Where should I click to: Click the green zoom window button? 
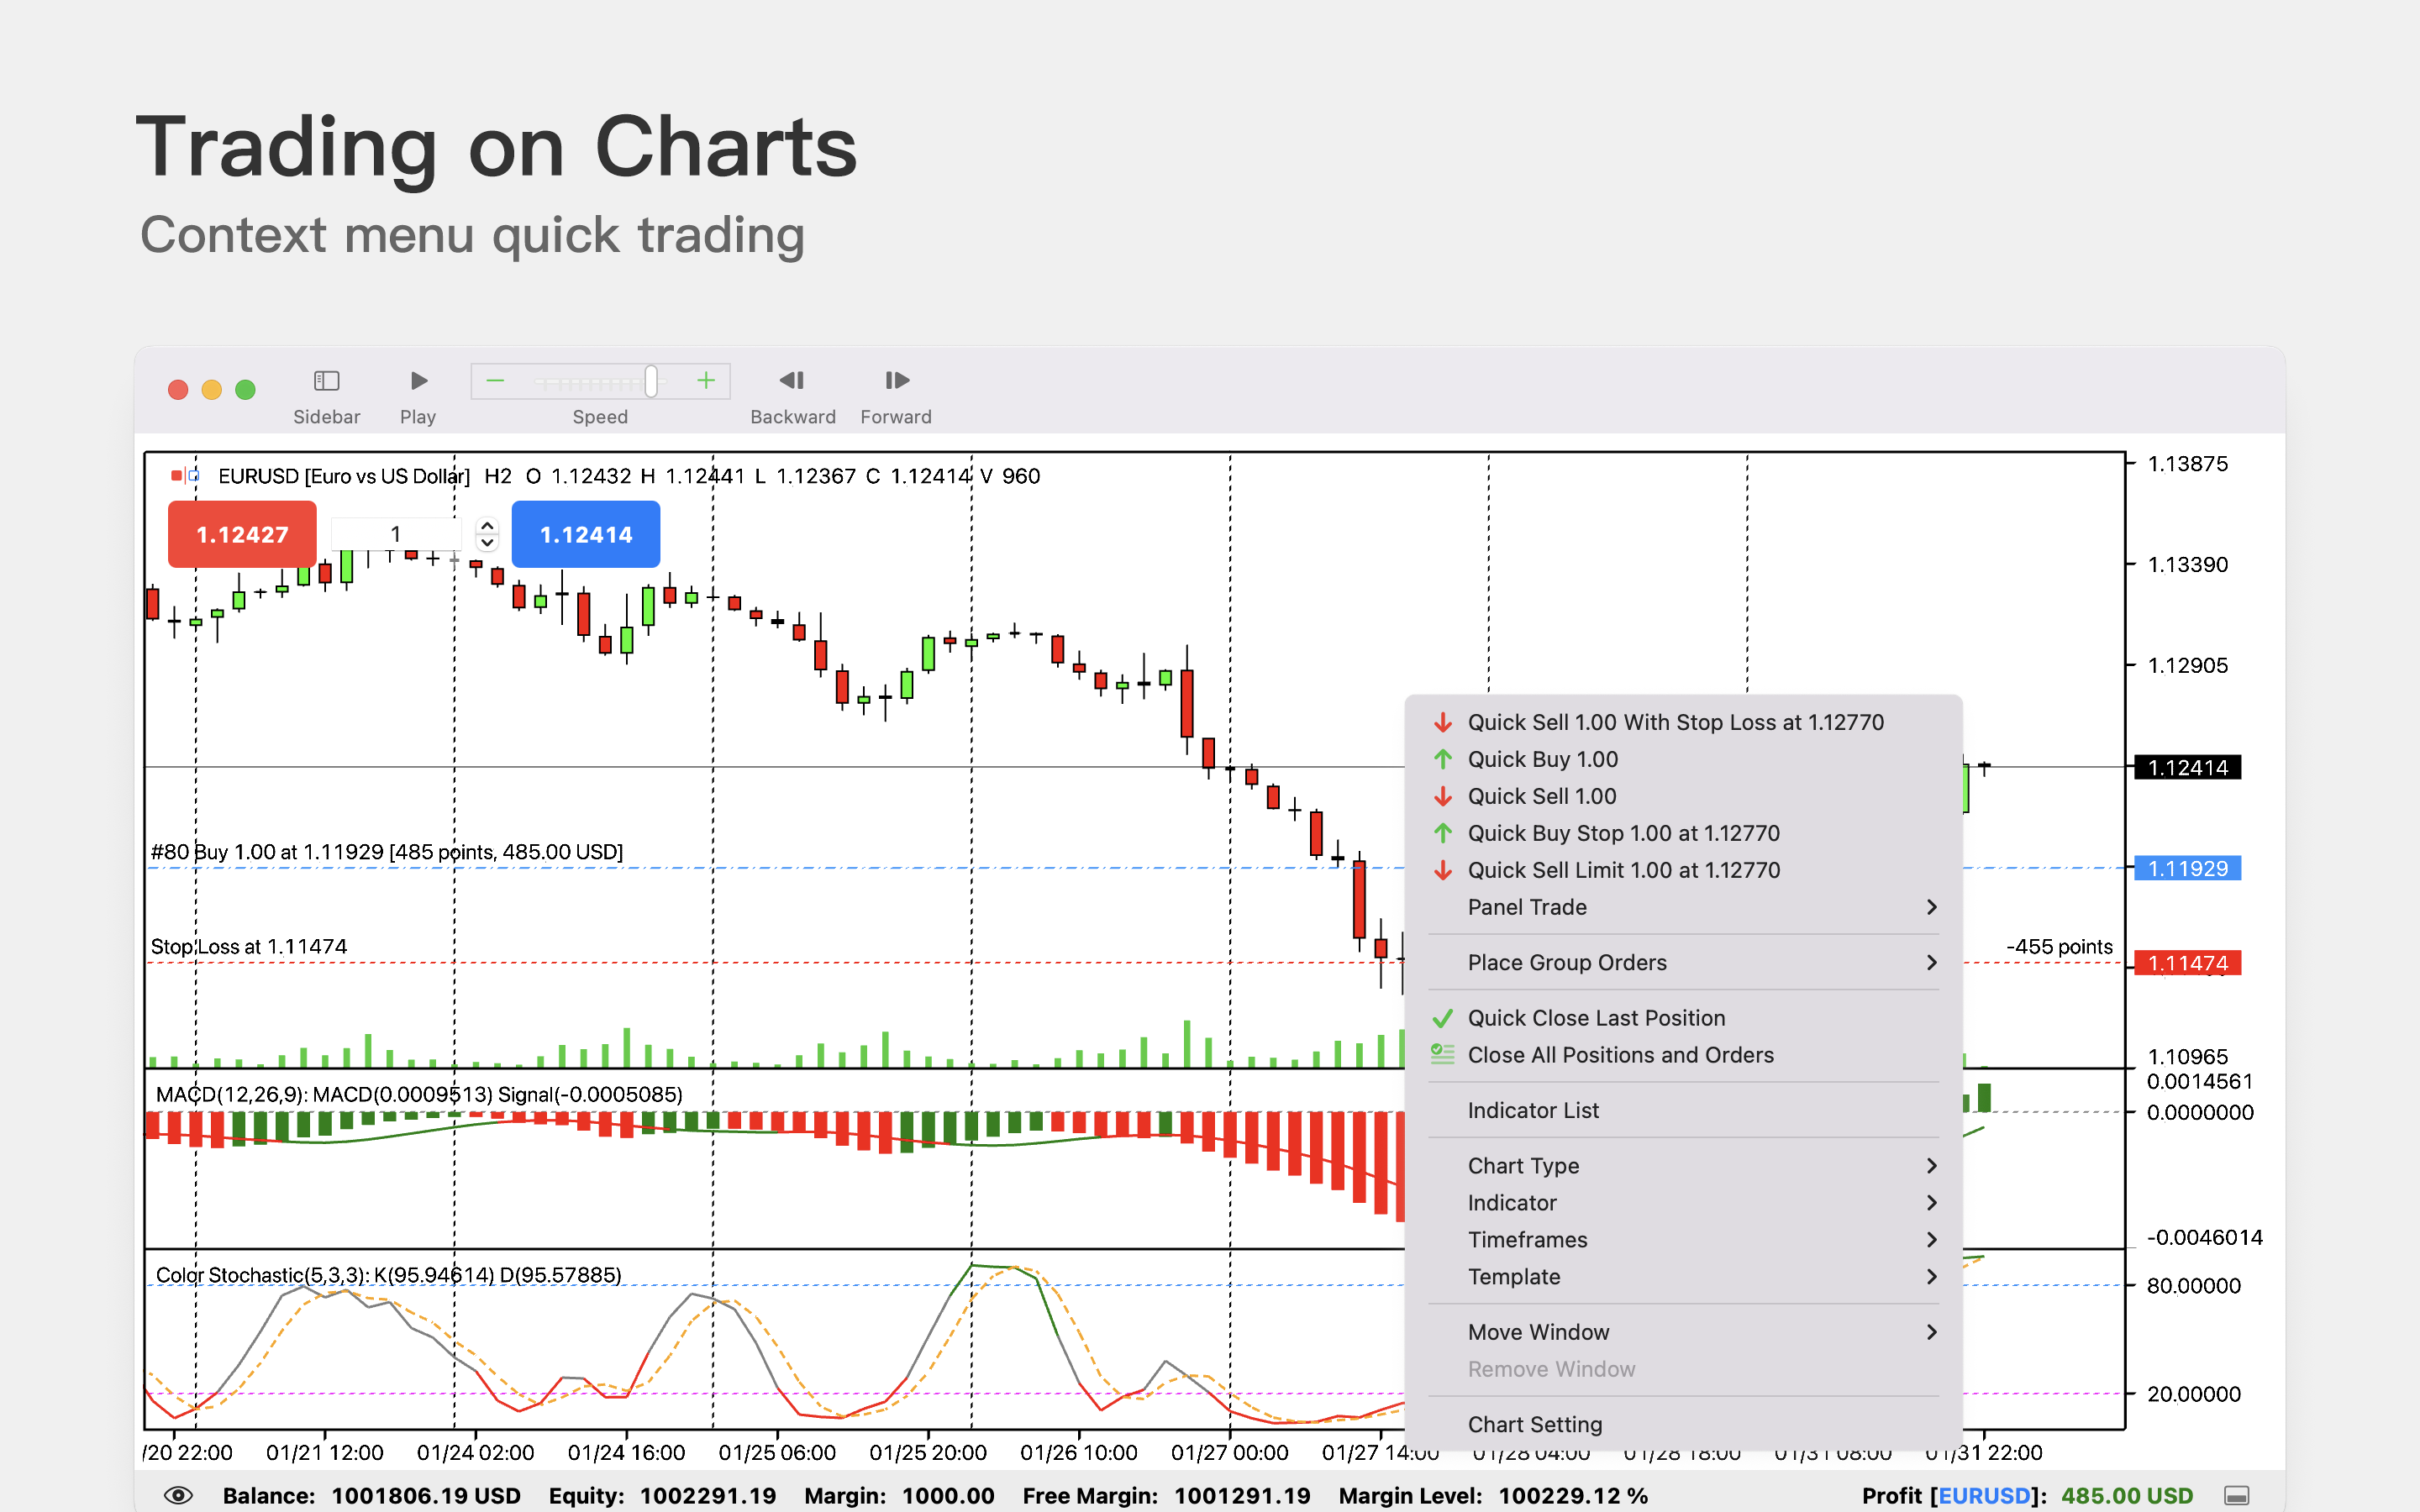coord(245,390)
